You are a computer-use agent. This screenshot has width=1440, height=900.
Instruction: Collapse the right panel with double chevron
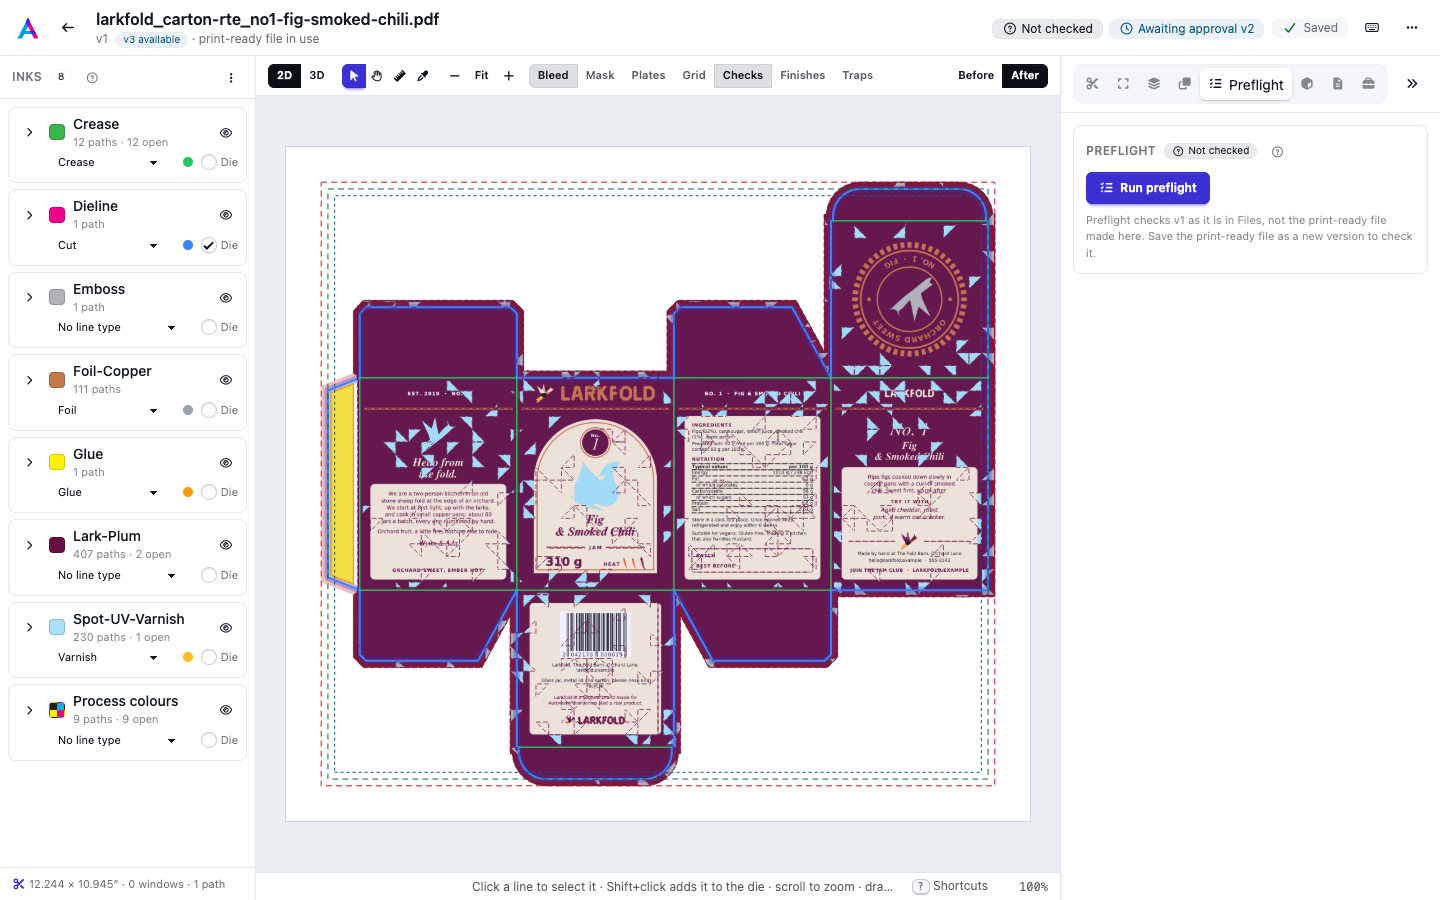coord(1412,84)
